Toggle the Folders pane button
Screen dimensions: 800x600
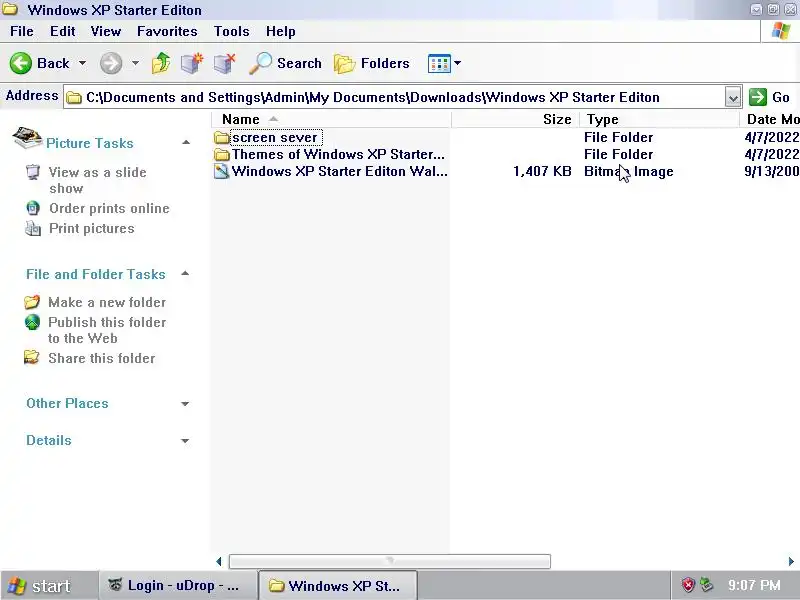(x=372, y=63)
